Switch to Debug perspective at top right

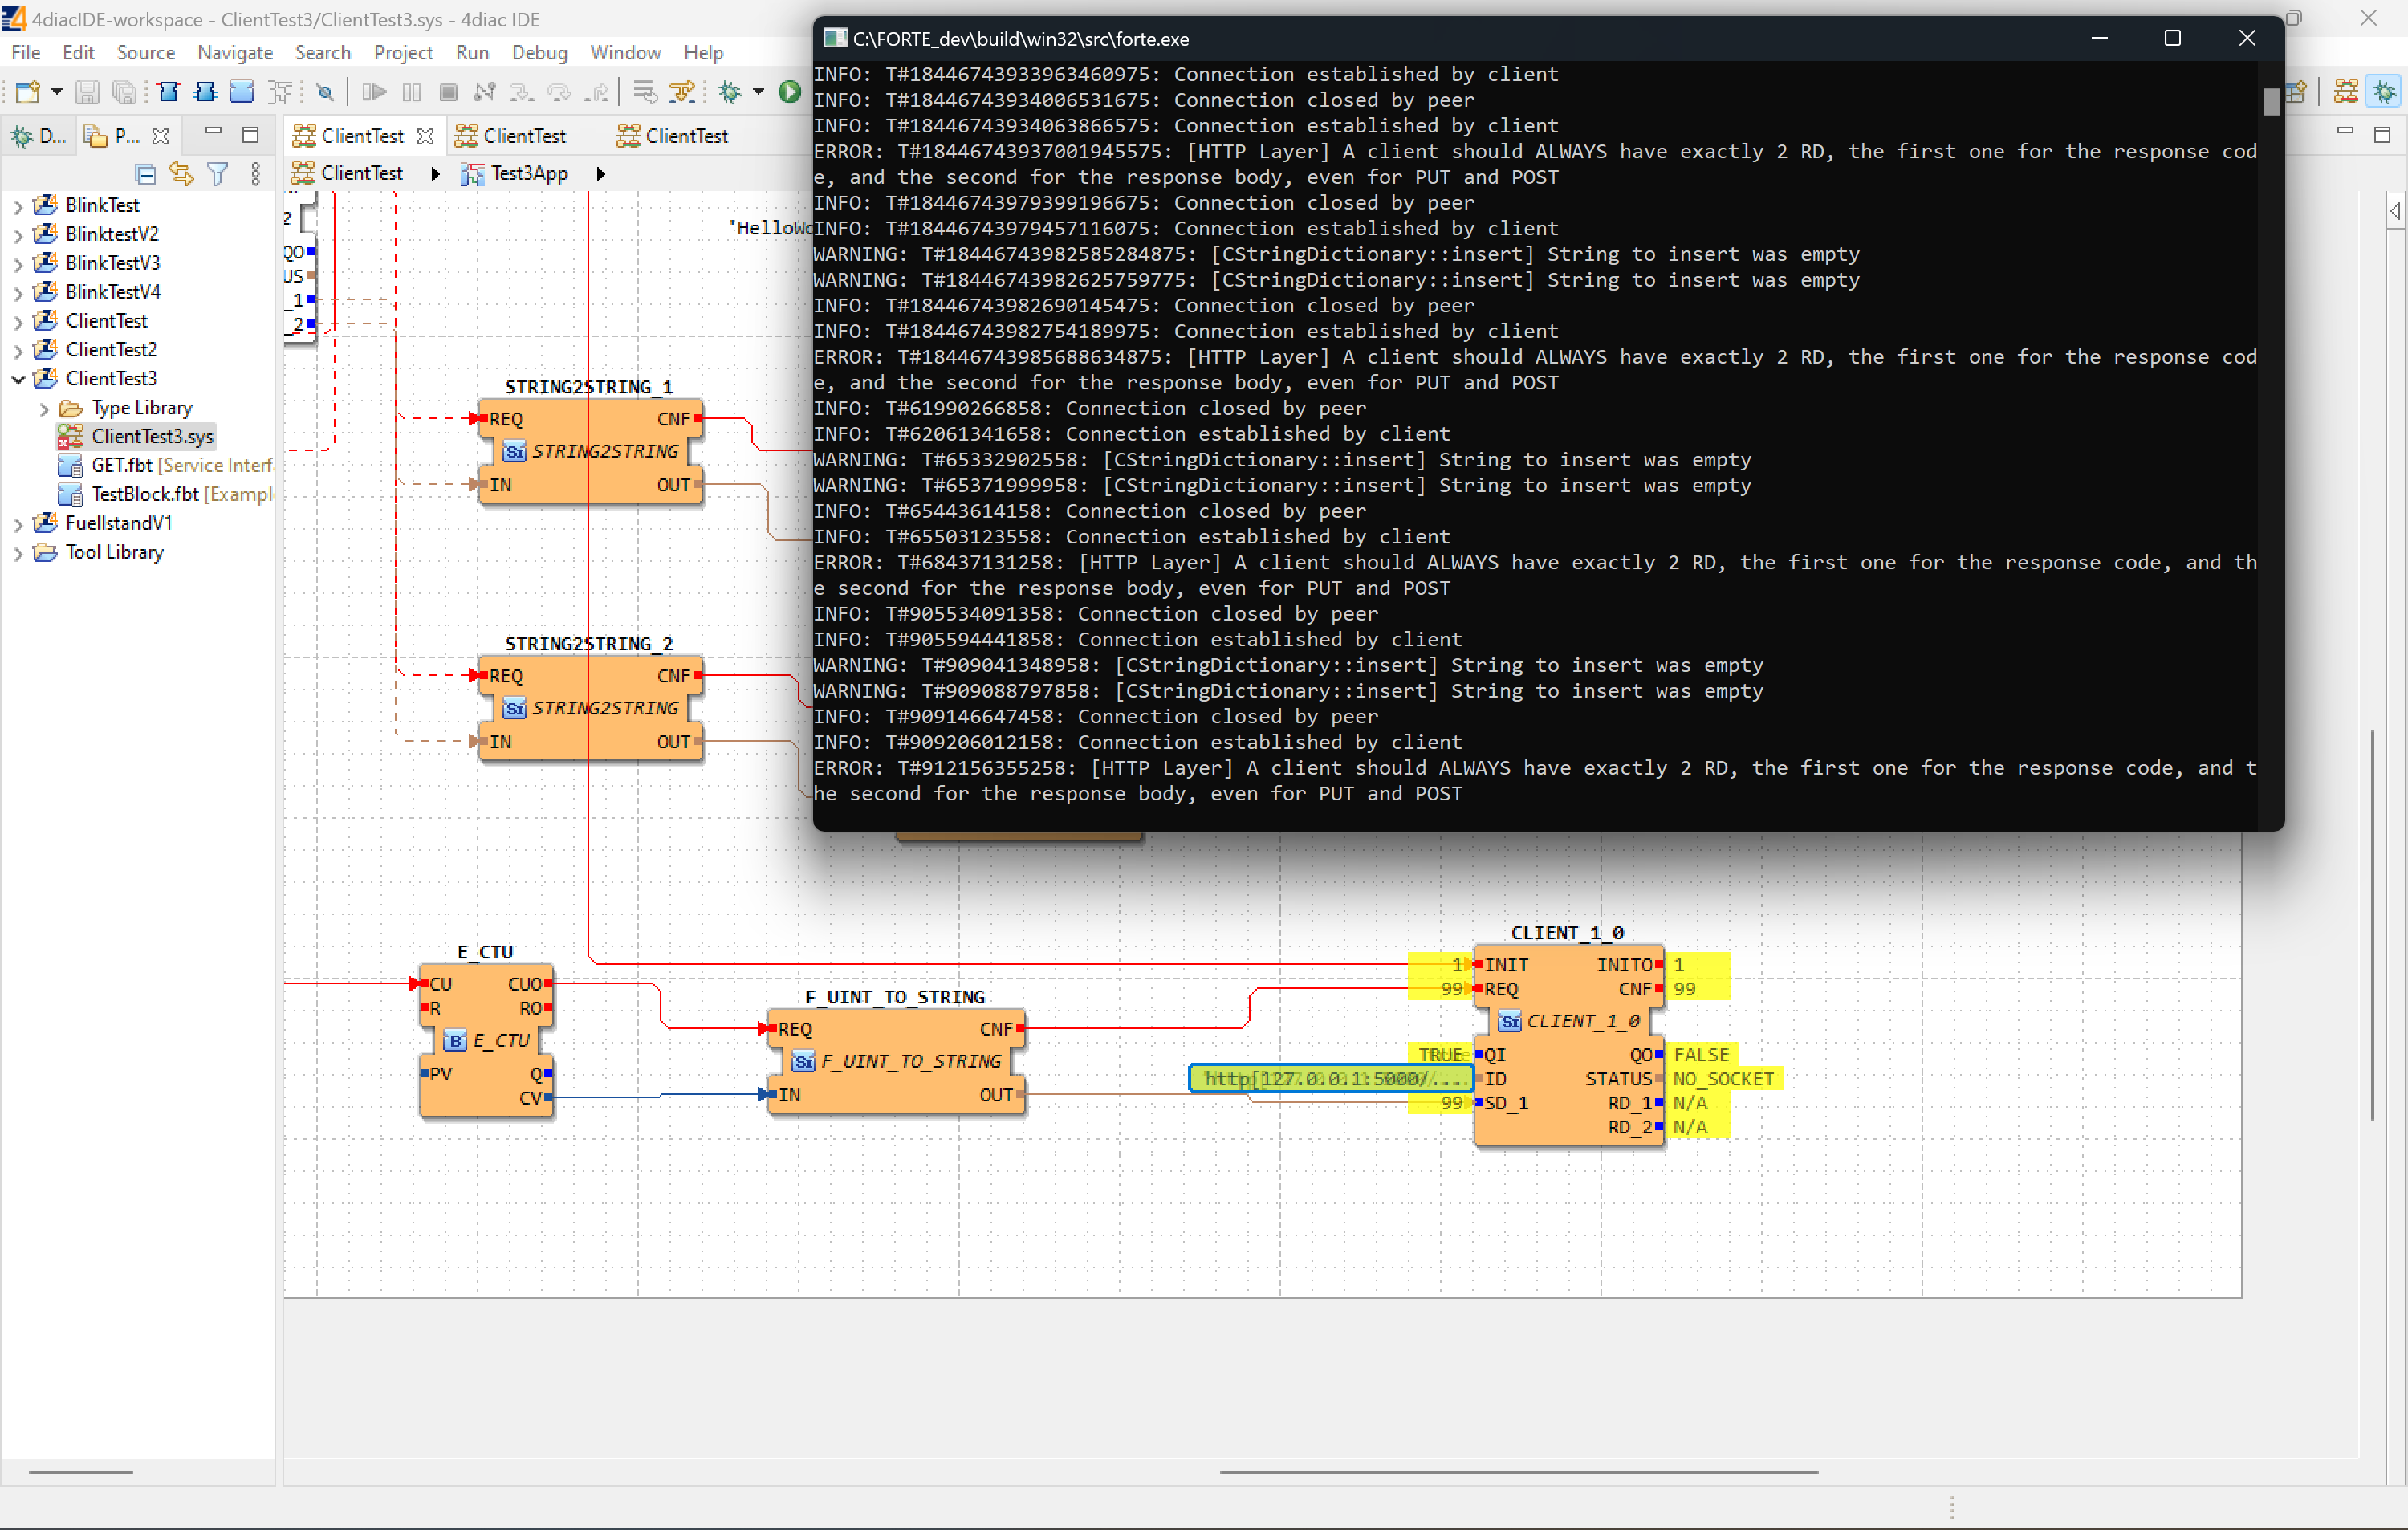[2385, 92]
